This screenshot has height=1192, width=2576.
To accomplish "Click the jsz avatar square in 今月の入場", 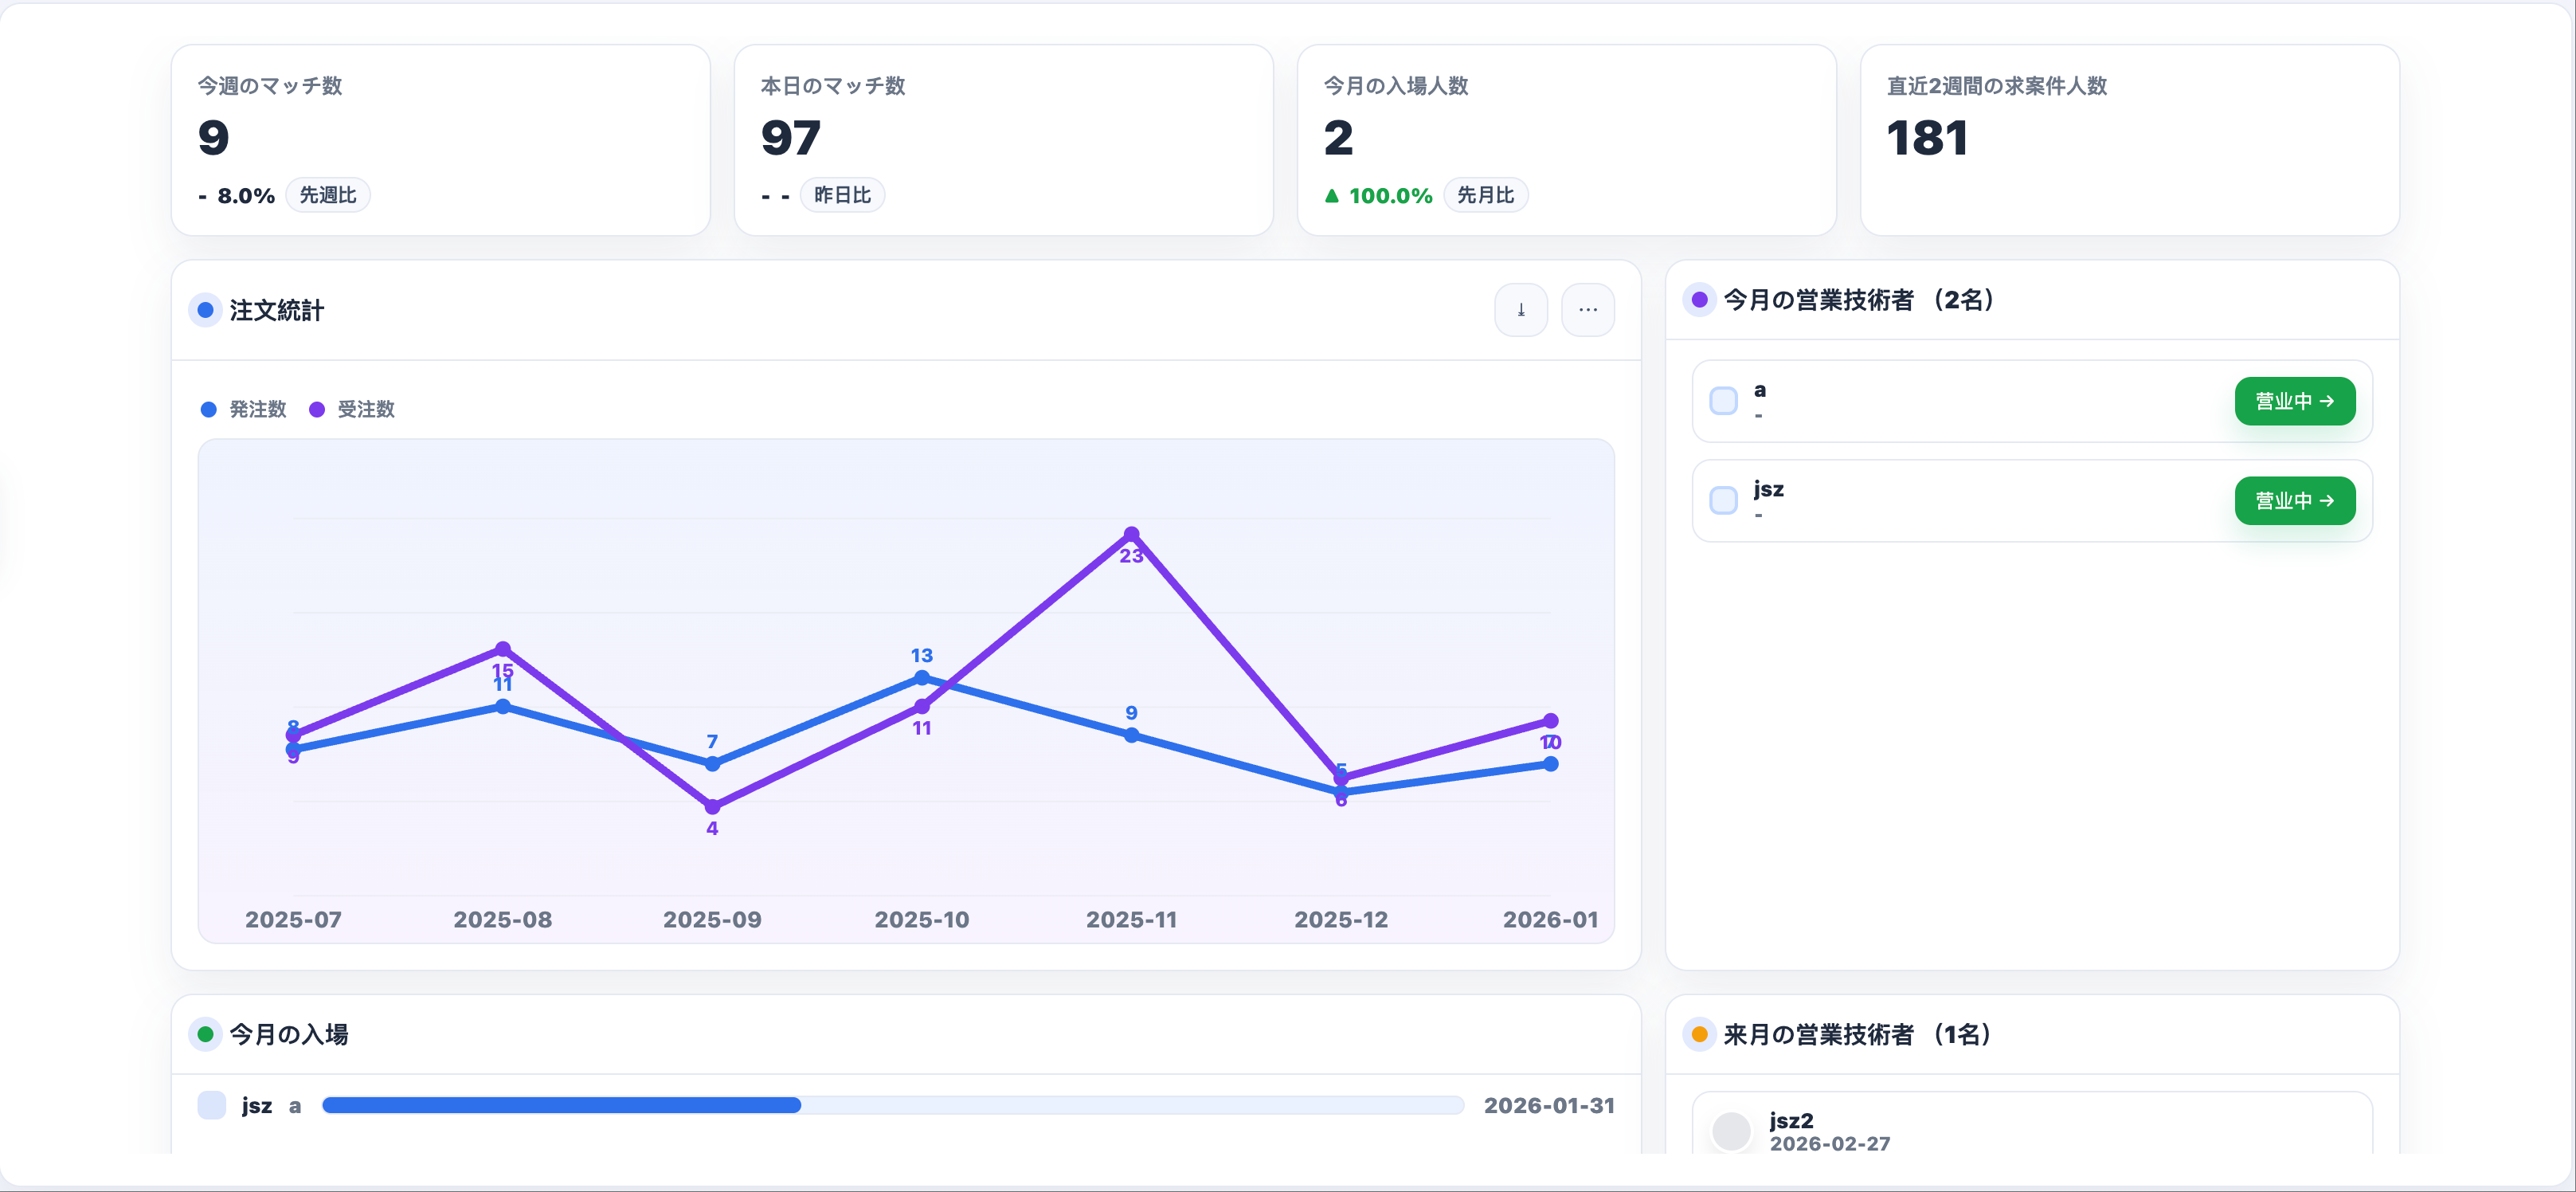I will tap(211, 1105).
